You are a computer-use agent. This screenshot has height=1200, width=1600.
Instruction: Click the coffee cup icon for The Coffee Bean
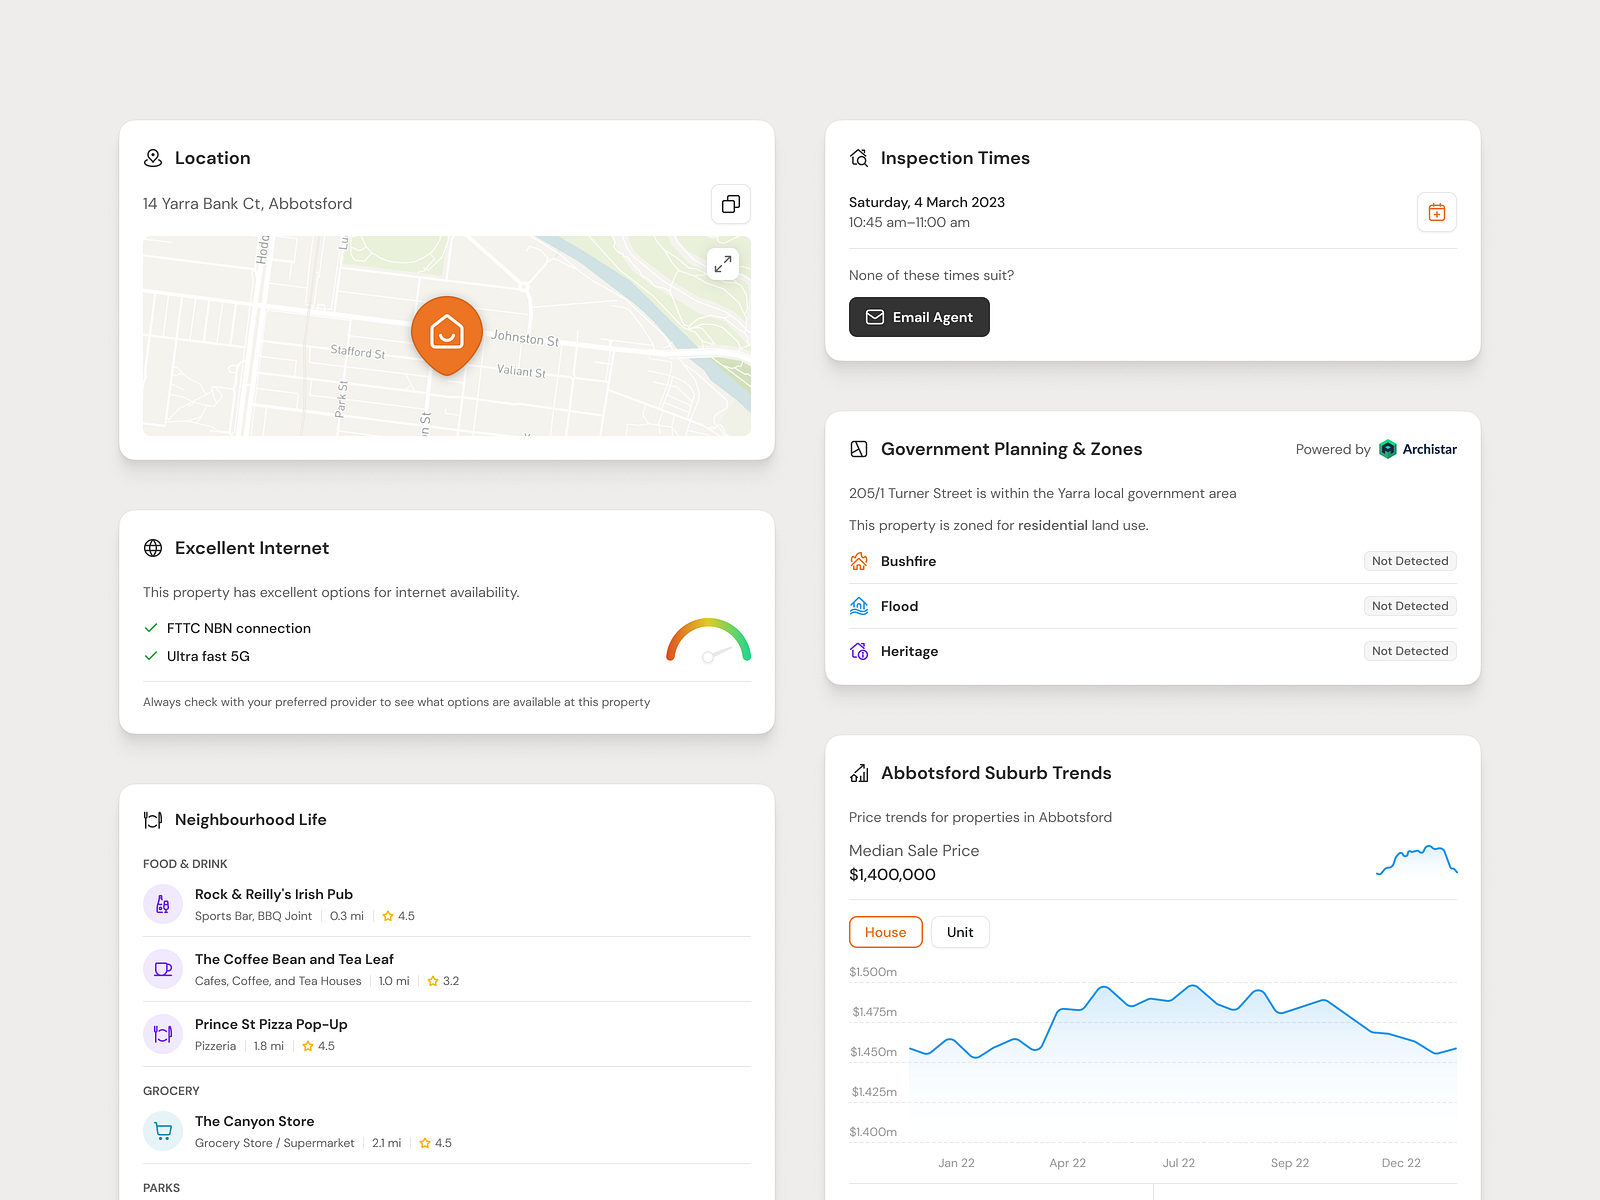162,968
